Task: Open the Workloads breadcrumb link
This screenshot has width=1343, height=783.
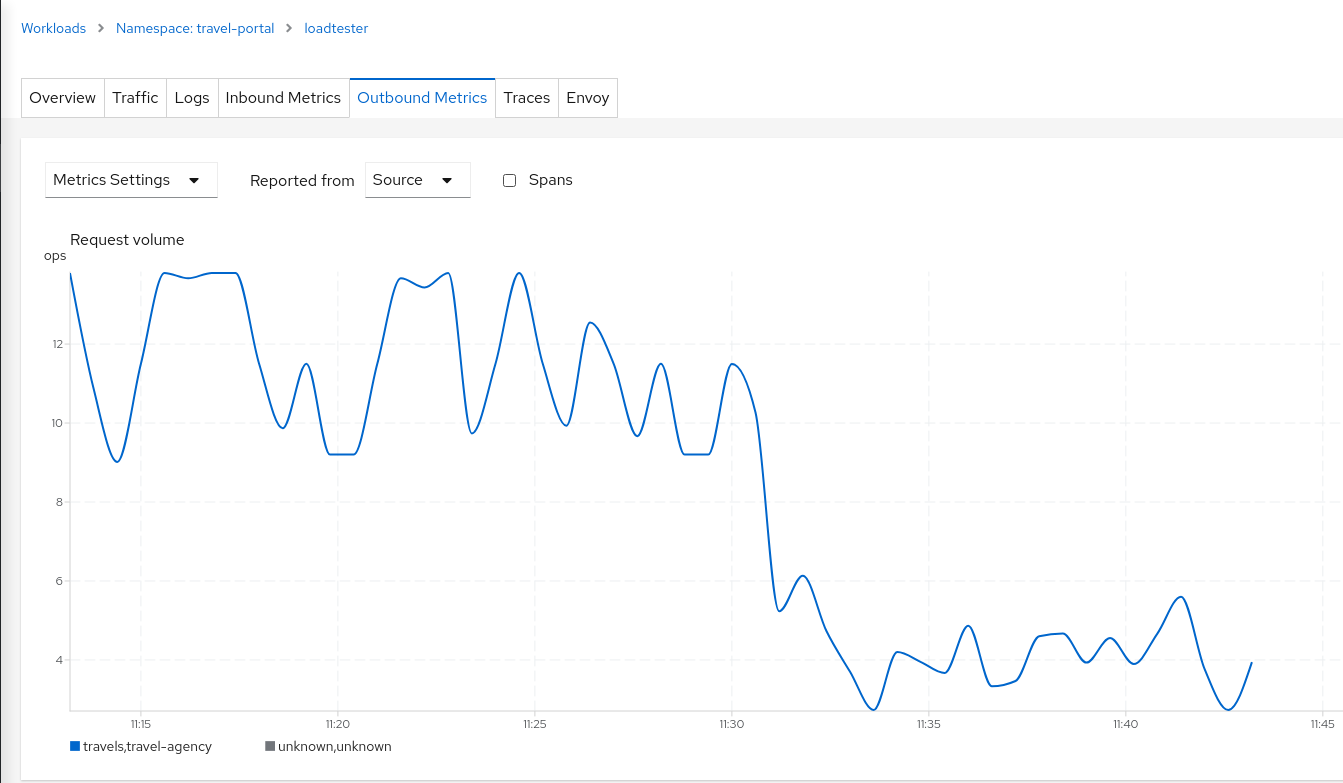Action: click(53, 28)
